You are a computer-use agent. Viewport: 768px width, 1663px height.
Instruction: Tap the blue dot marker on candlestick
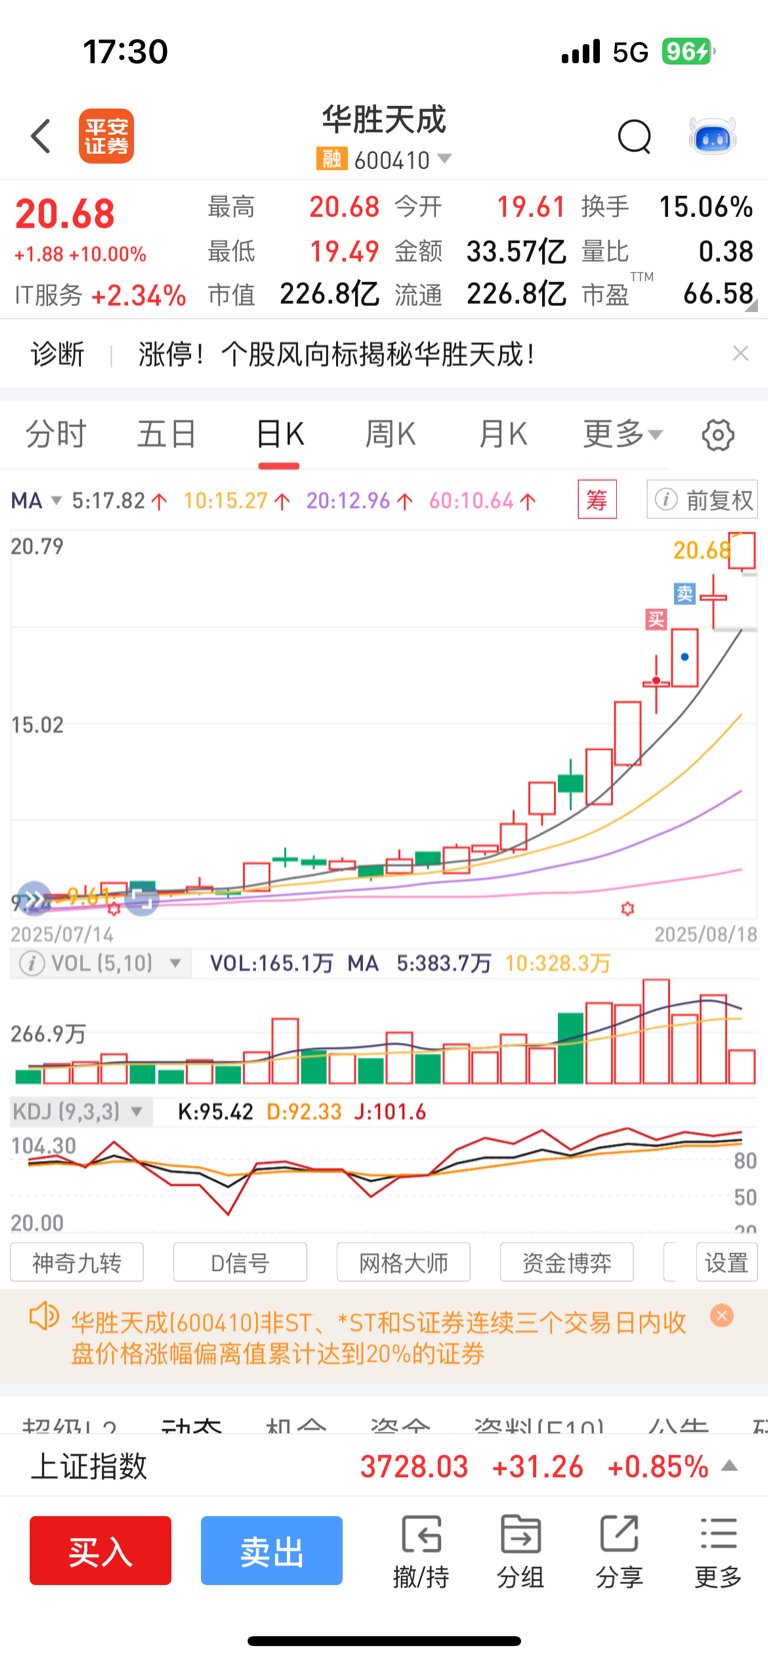685,657
